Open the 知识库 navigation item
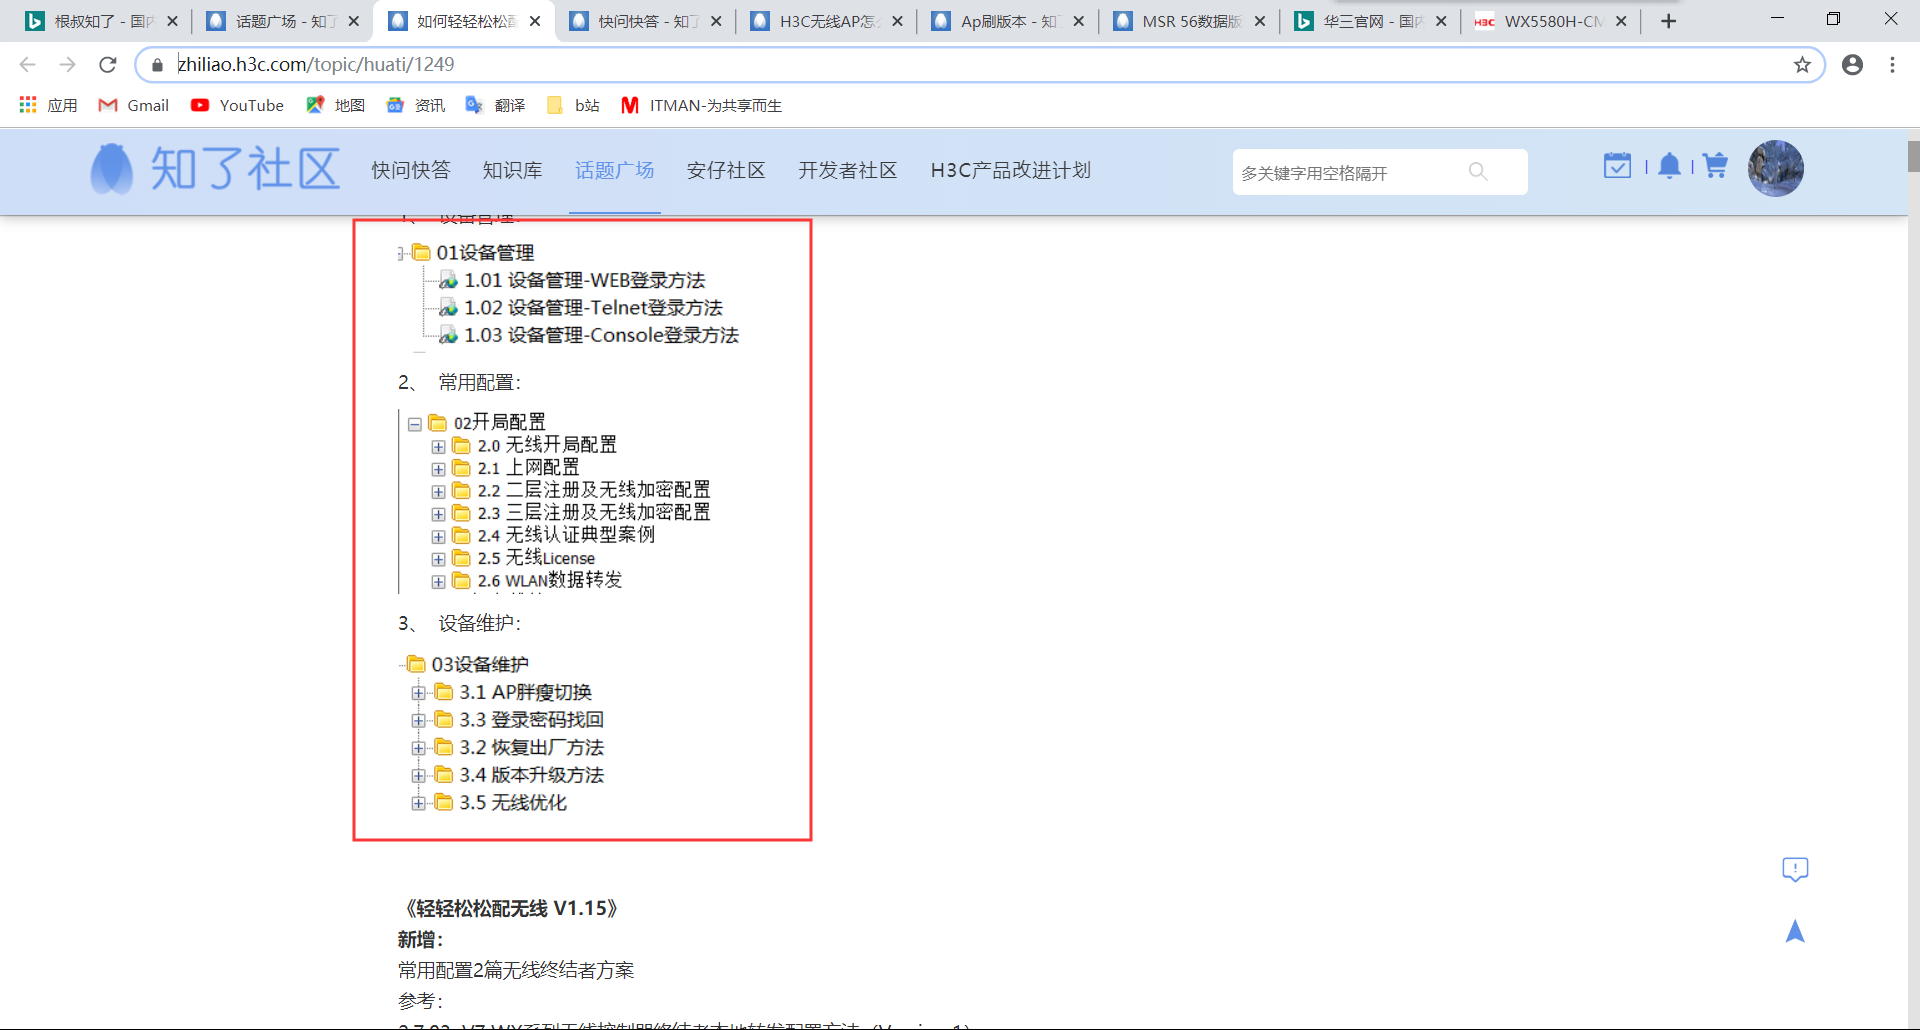The height and width of the screenshot is (1030, 1920). 512,170
